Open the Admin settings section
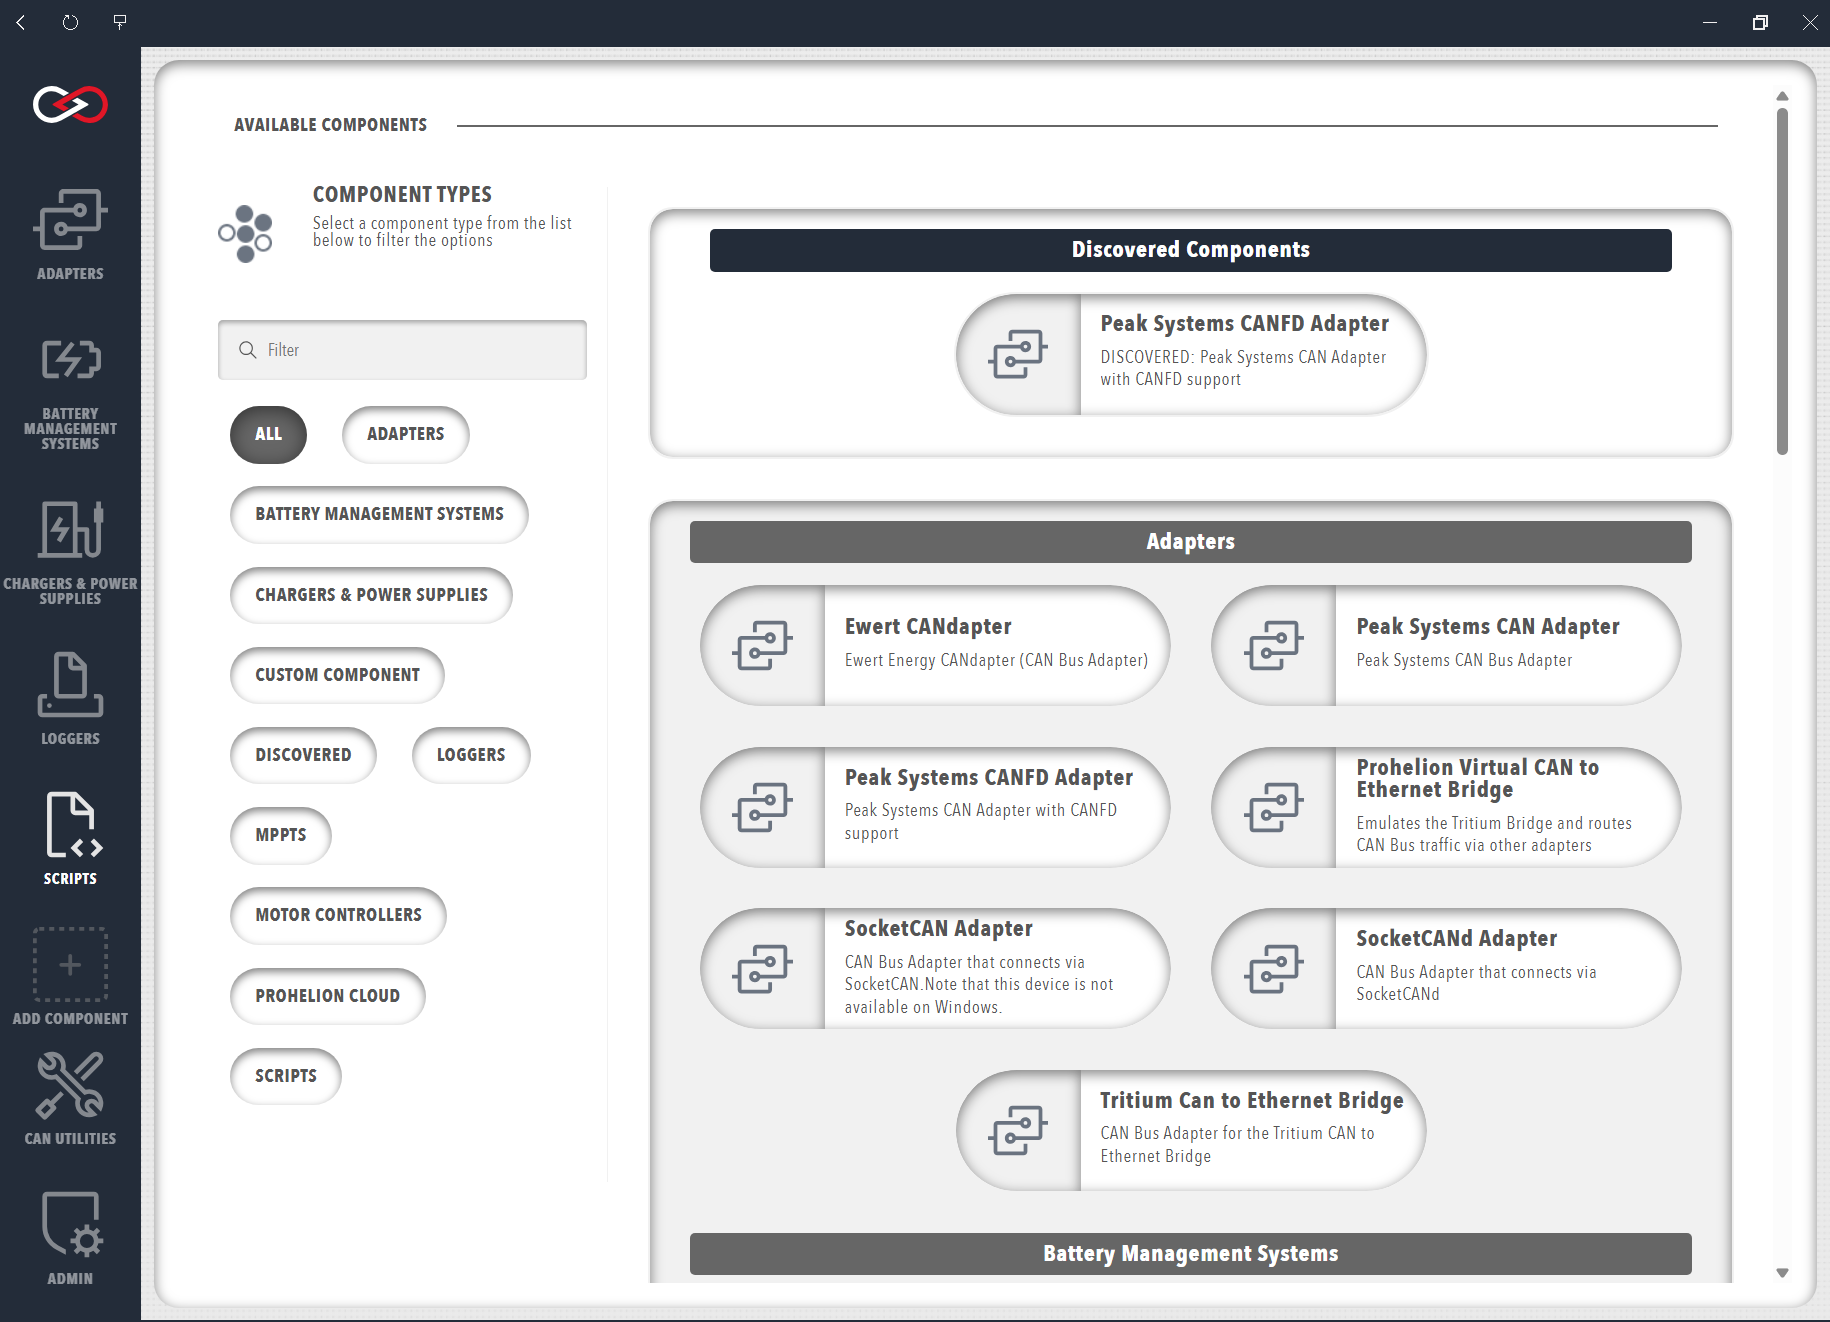The height and width of the screenshot is (1322, 1830). 70,1238
